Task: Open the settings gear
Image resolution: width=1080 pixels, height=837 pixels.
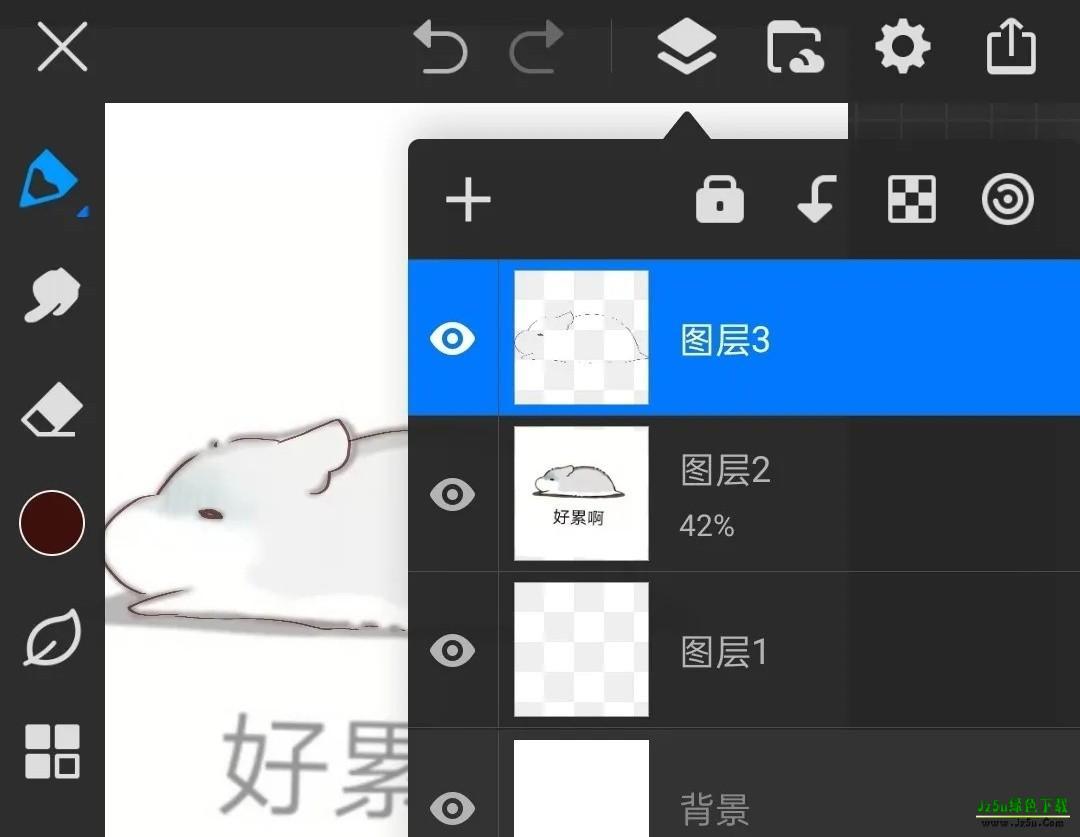Action: pyautogui.click(x=901, y=46)
